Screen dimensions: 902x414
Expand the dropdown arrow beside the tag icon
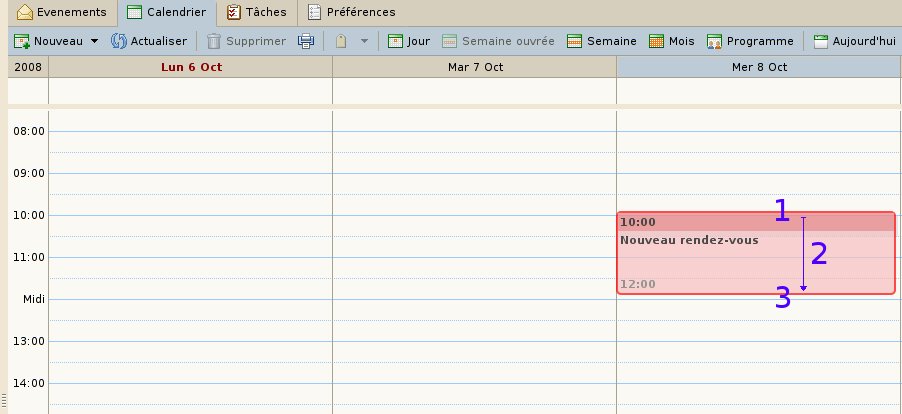coord(364,42)
